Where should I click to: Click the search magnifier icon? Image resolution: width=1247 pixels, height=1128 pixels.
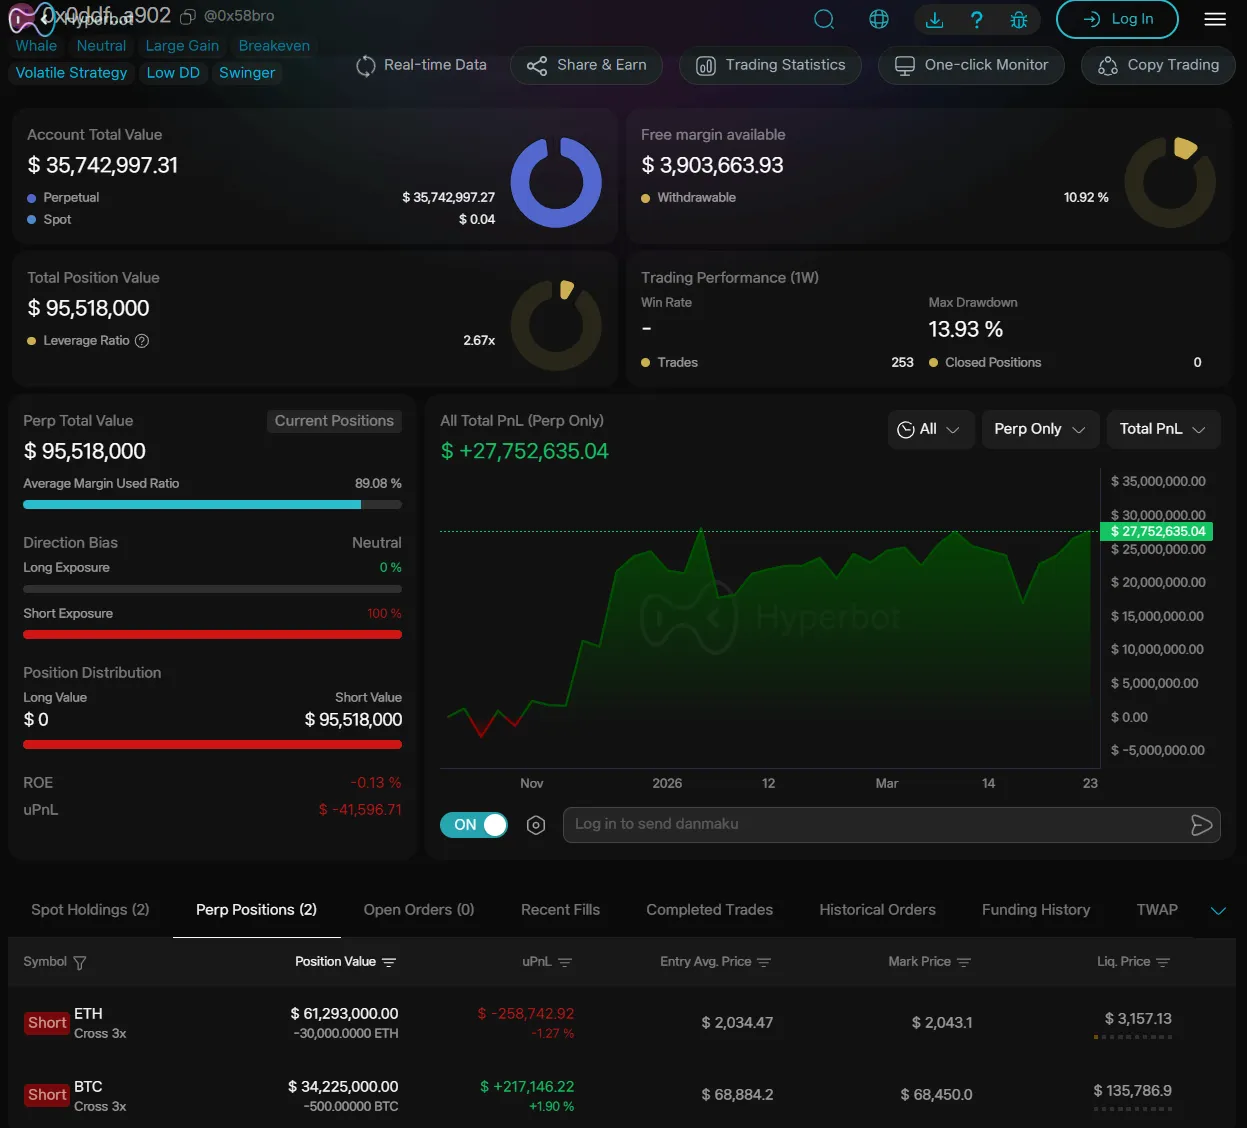click(x=824, y=19)
